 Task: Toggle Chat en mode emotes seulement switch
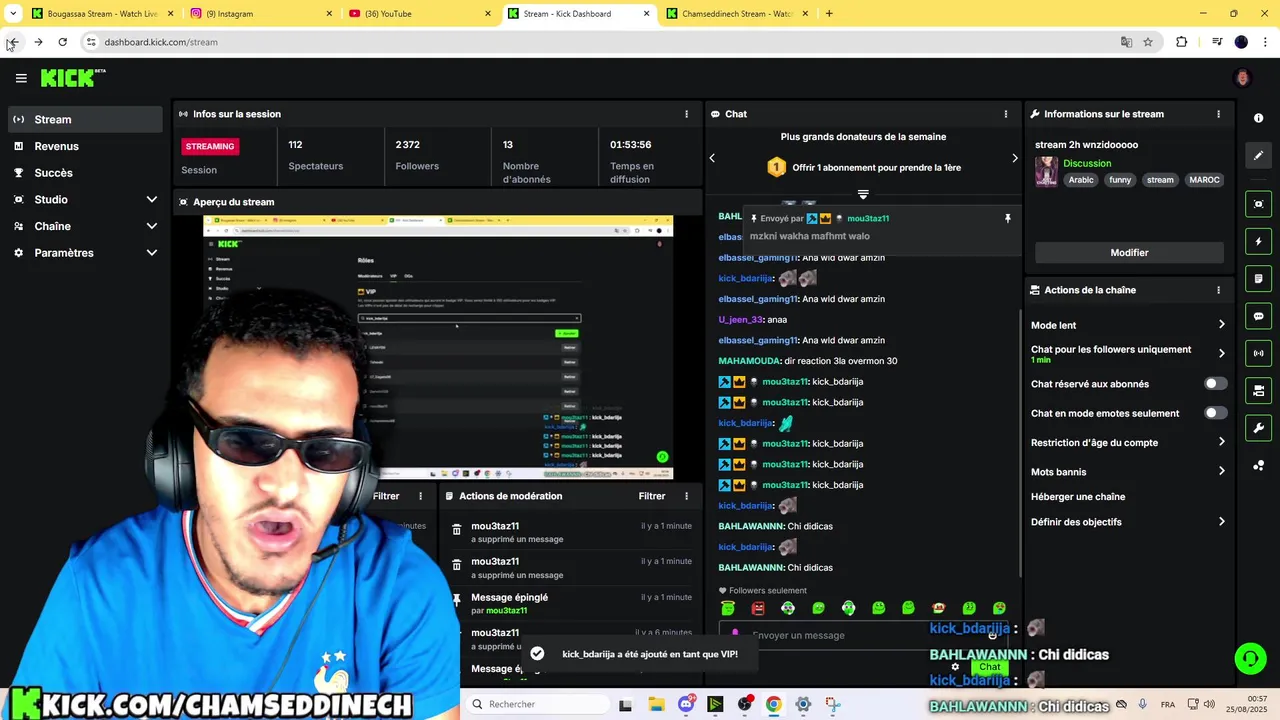[1215, 413]
